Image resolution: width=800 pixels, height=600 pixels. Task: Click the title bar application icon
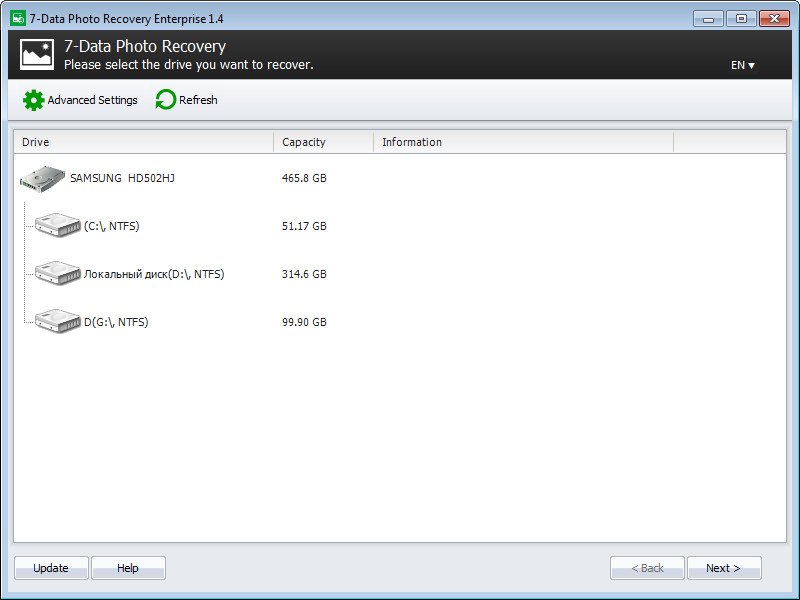coord(18,18)
